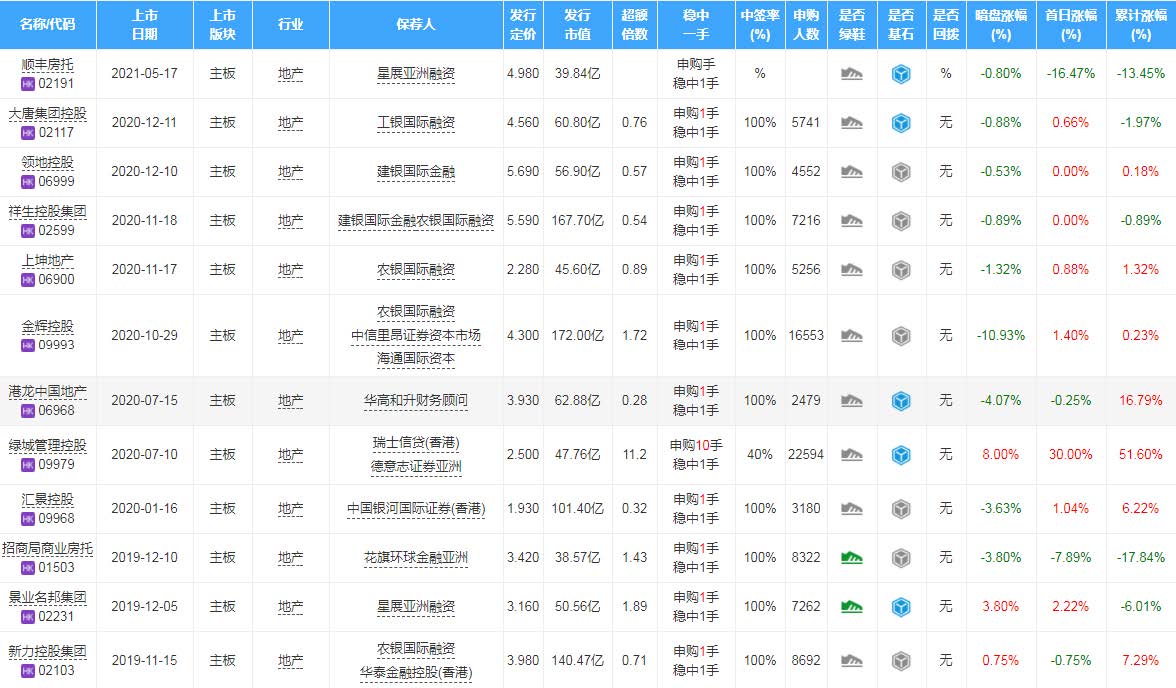Click the 超额倍数 column header
This screenshot has height=688, width=1176.
[x=633, y=25]
